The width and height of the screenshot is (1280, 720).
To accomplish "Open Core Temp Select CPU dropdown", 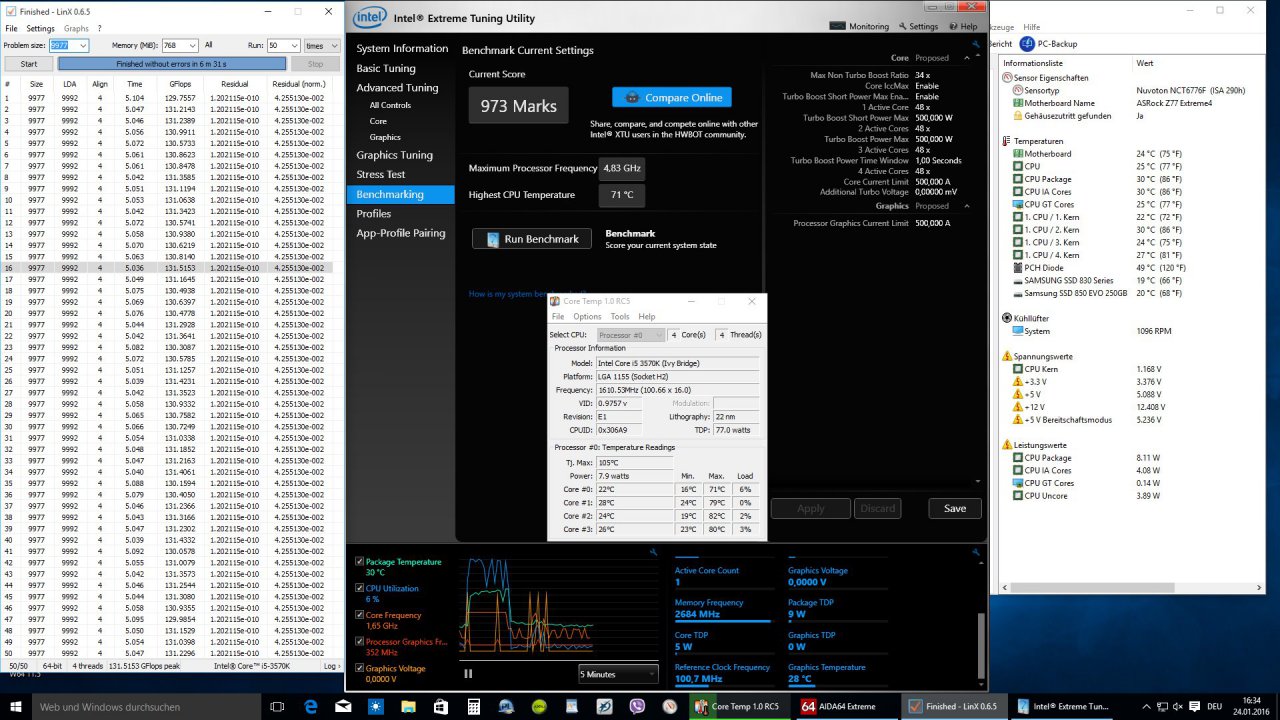I will [x=631, y=335].
